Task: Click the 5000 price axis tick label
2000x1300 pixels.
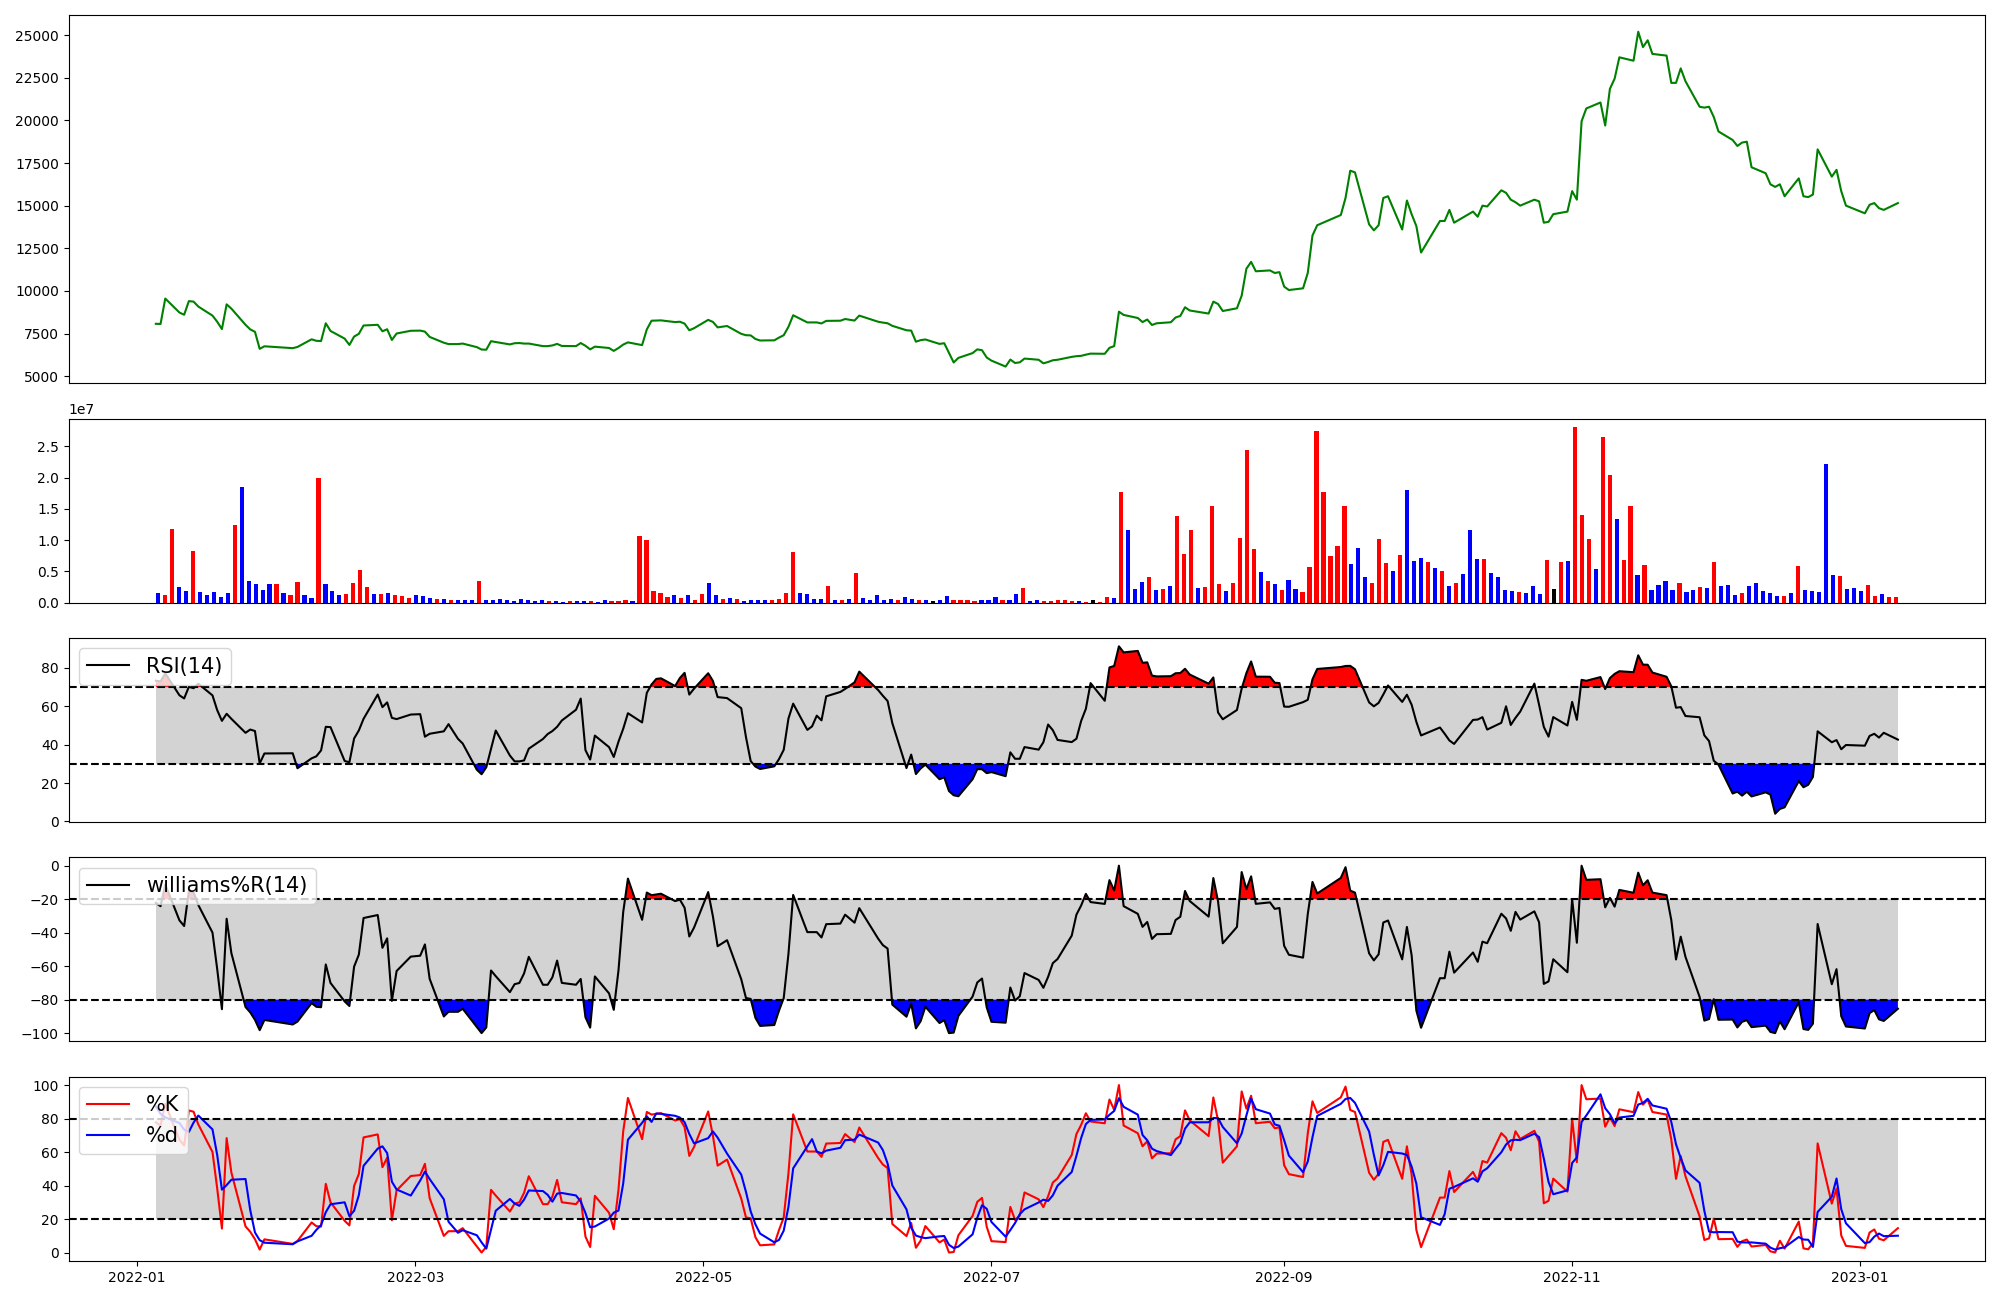Action: click(41, 377)
